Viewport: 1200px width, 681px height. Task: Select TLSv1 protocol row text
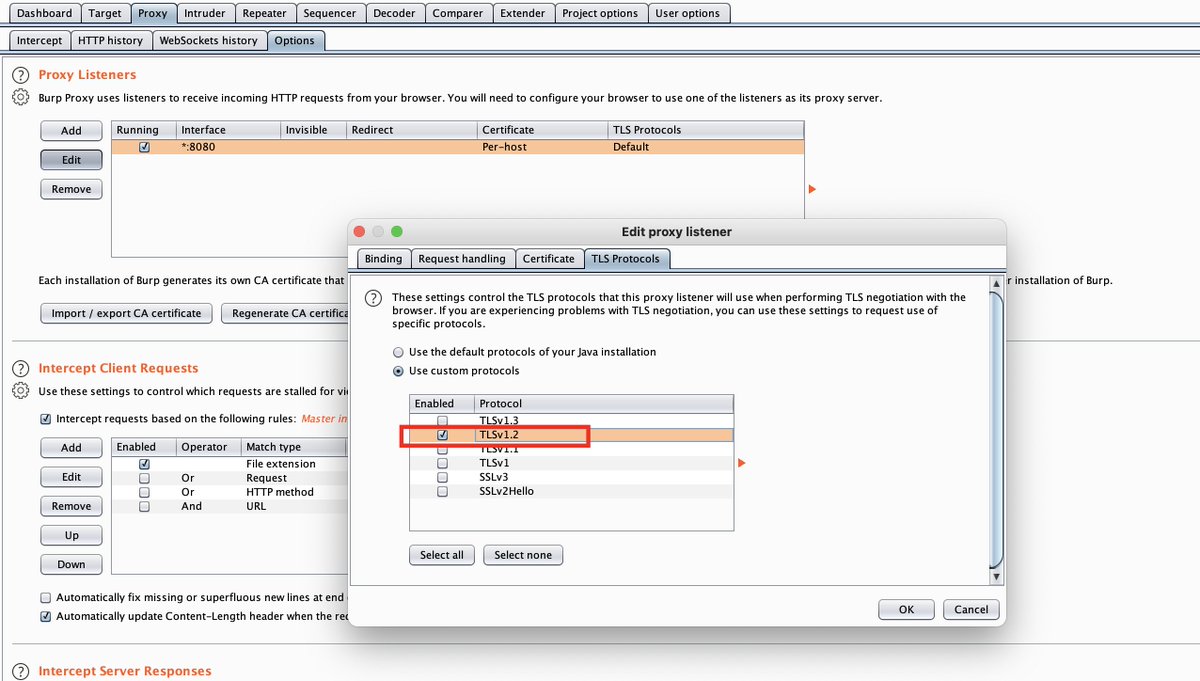click(495, 463)
